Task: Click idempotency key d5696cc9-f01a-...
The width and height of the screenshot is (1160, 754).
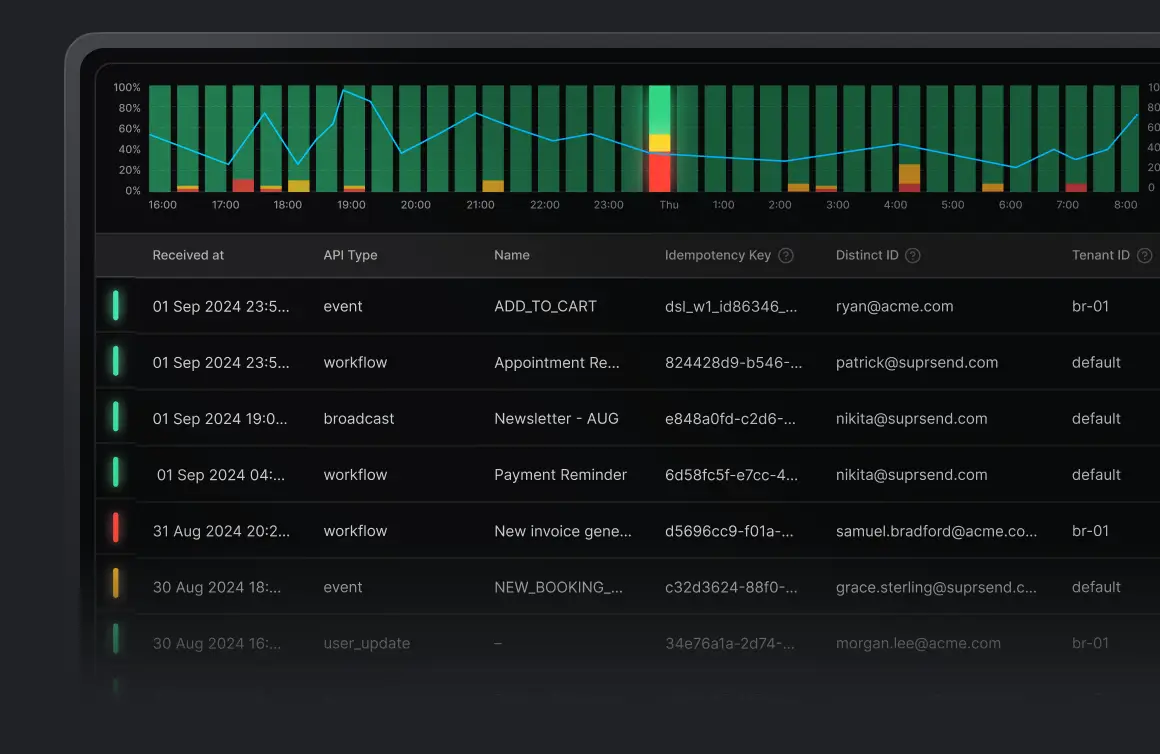Action: tap(729, 531)
